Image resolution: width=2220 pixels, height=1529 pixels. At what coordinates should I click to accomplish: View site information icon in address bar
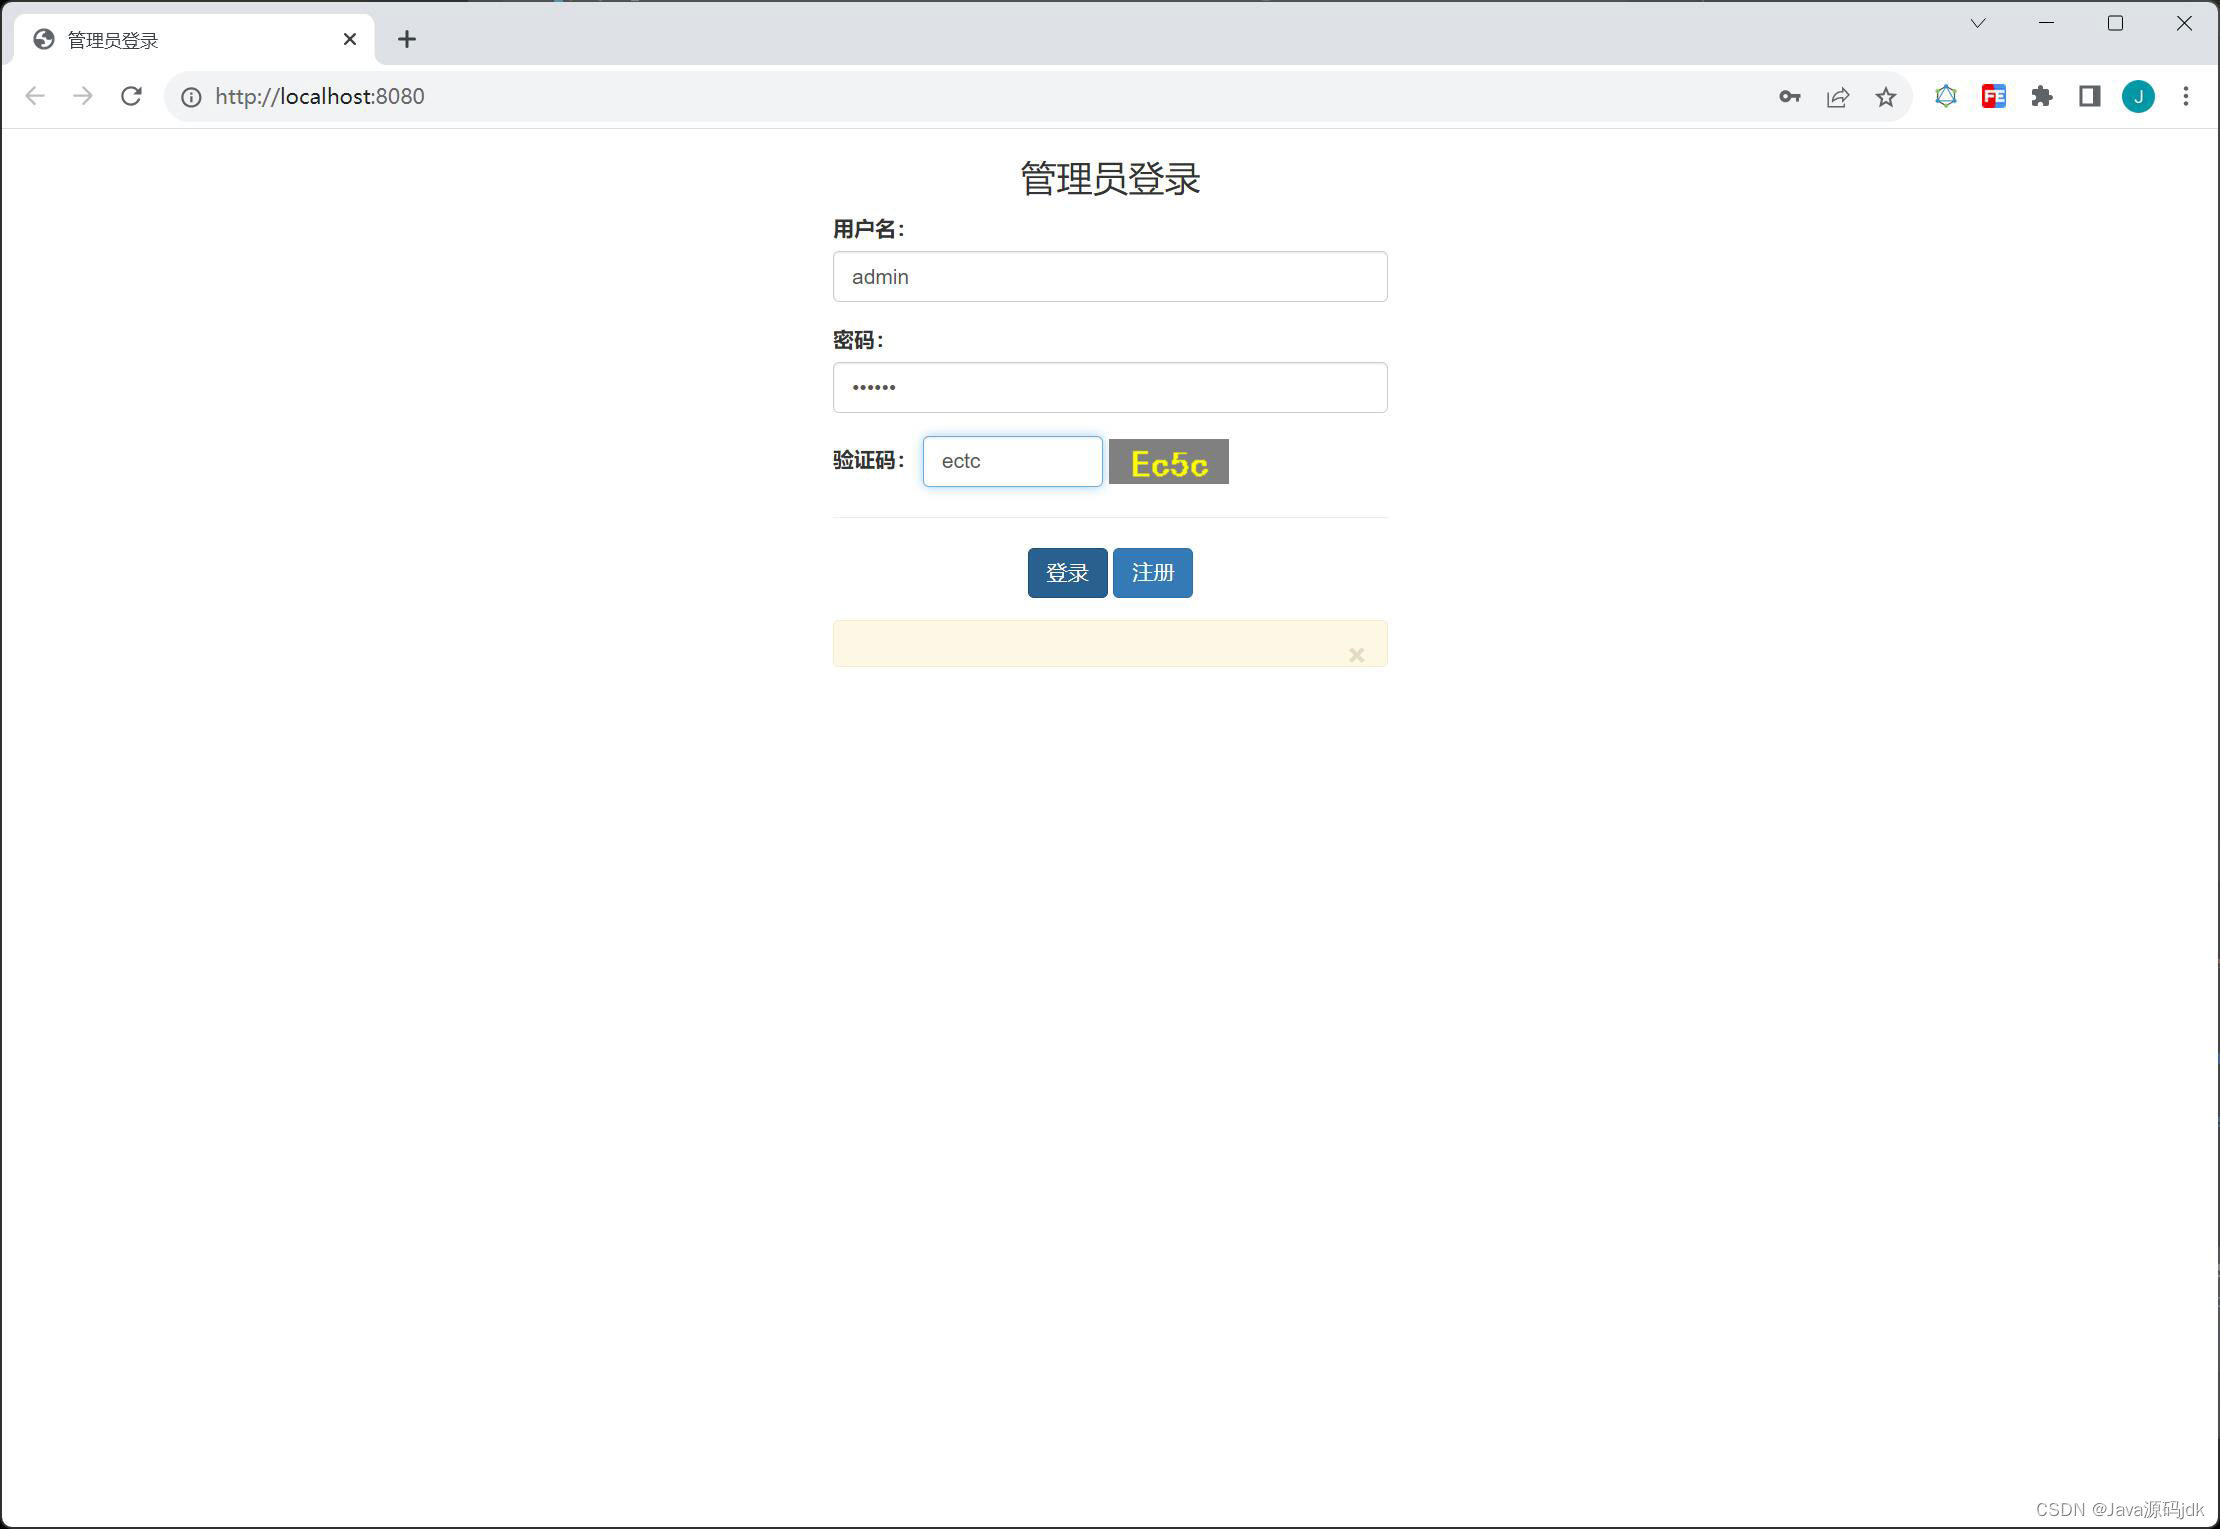click(191, 97)
